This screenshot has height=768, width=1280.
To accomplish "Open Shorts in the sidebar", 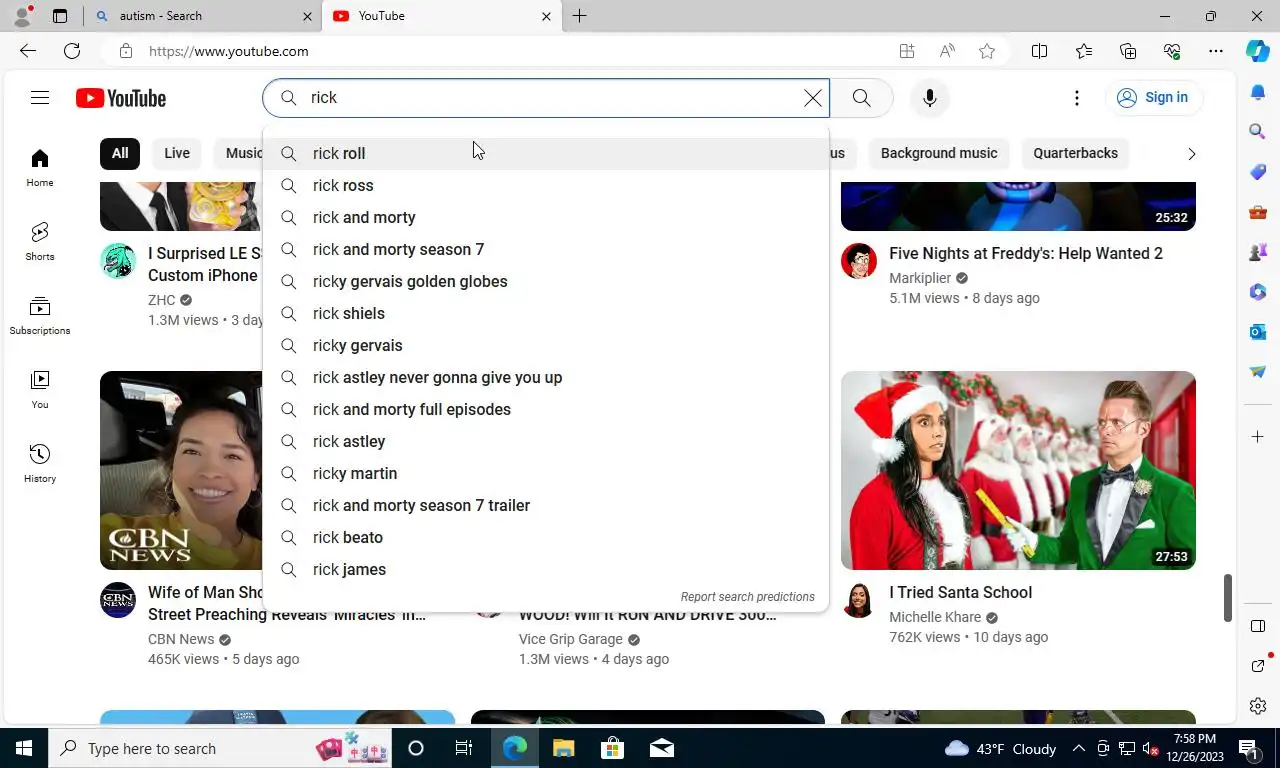I will (x=40, y=242).
